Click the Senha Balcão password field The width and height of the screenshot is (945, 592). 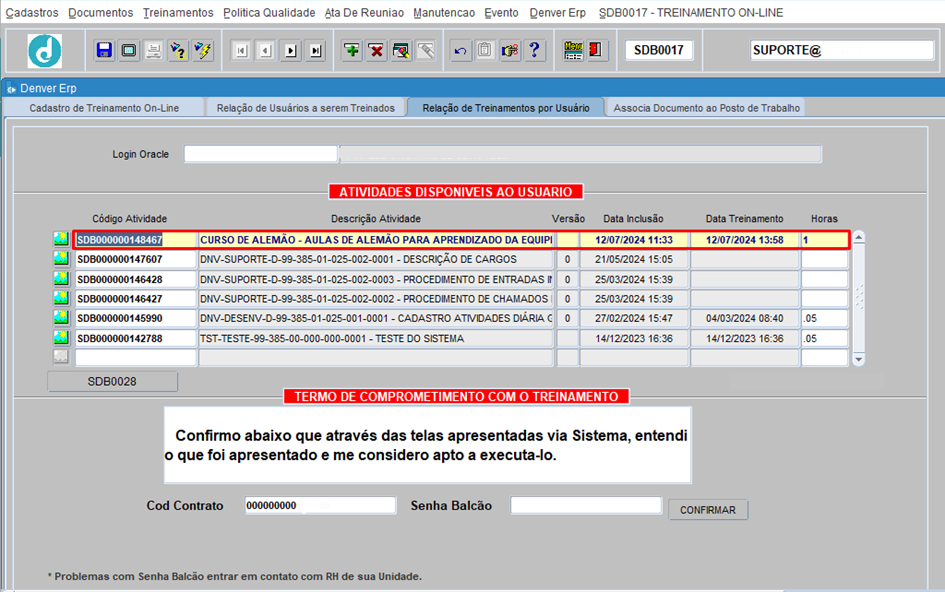(586, 505)
